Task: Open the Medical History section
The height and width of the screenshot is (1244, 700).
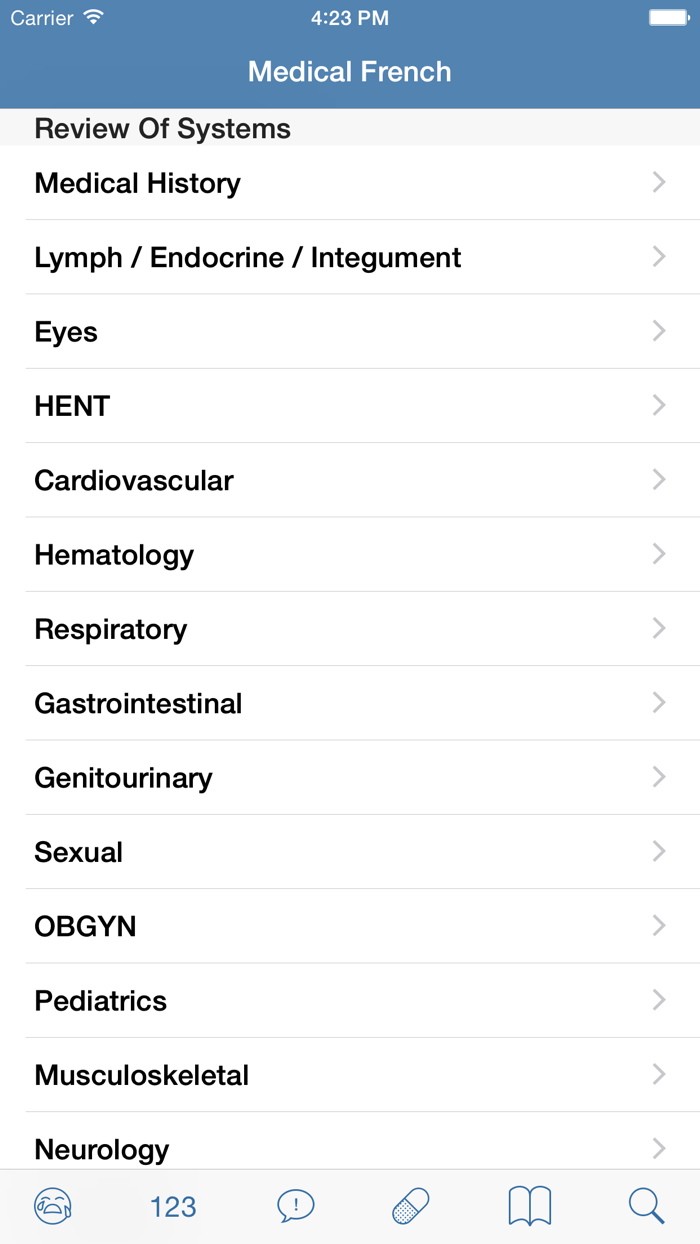Action: tap(137, 182)
